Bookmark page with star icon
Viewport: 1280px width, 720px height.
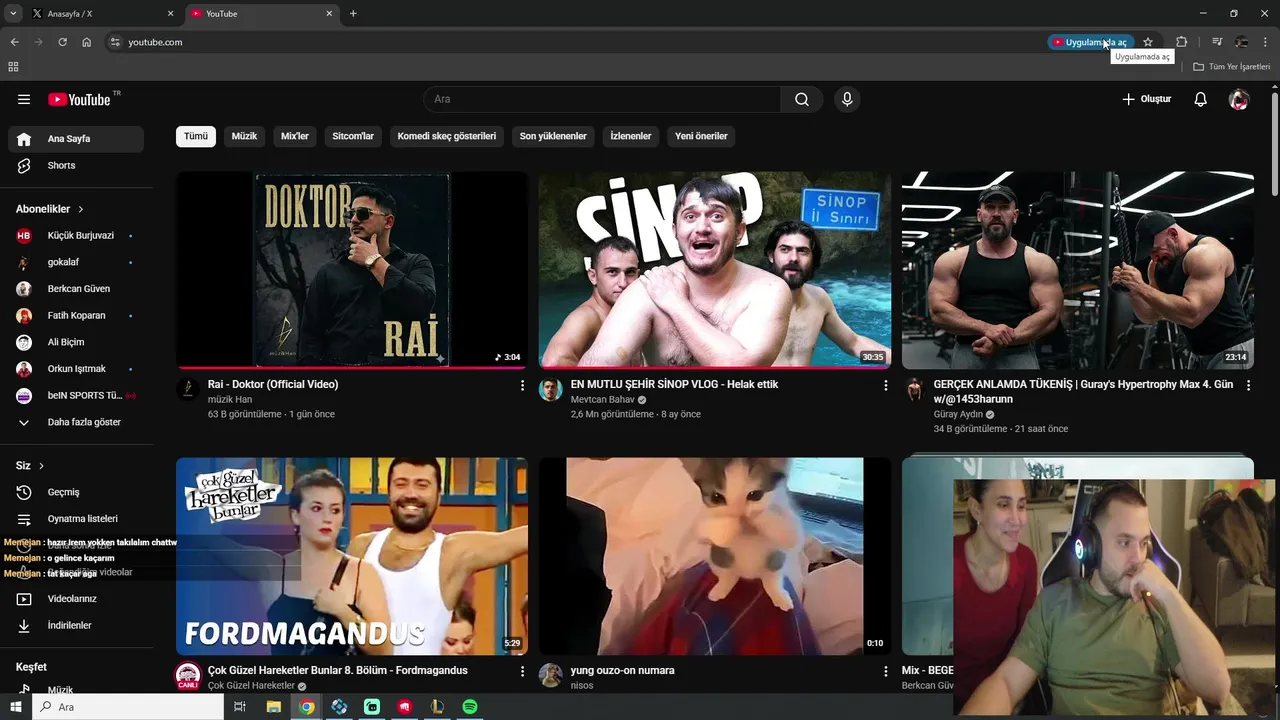pos(1148,42)
